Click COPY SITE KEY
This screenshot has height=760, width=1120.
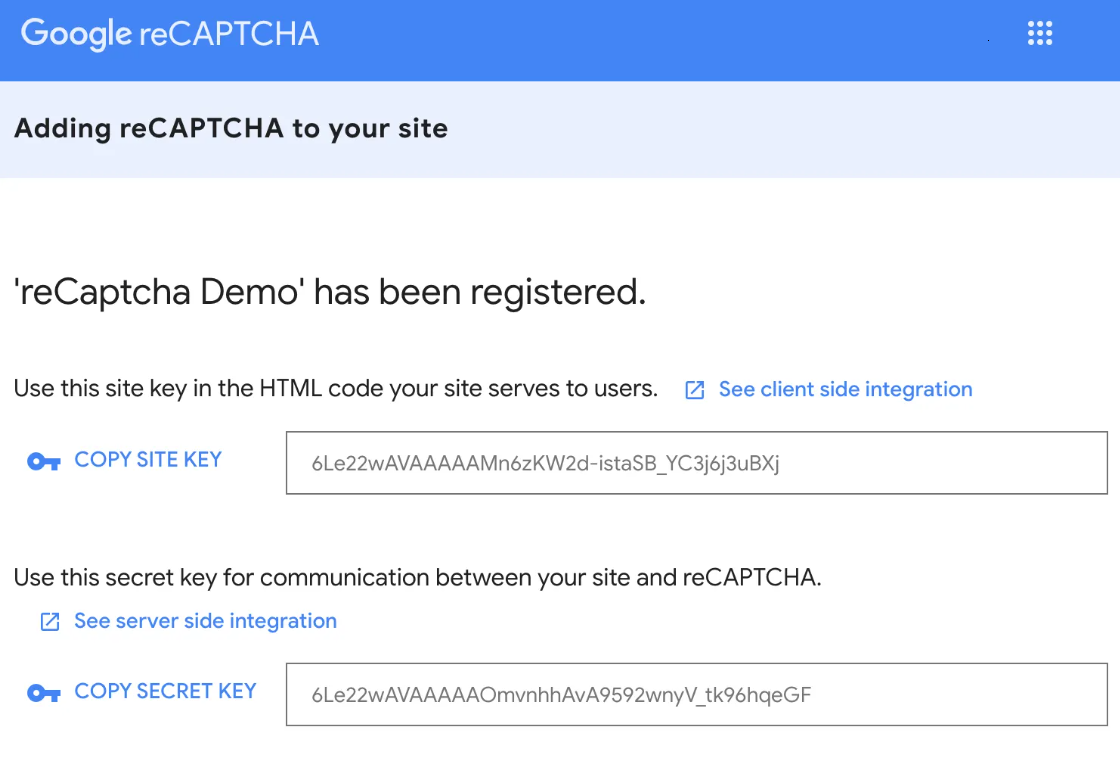tap(148, 460)
